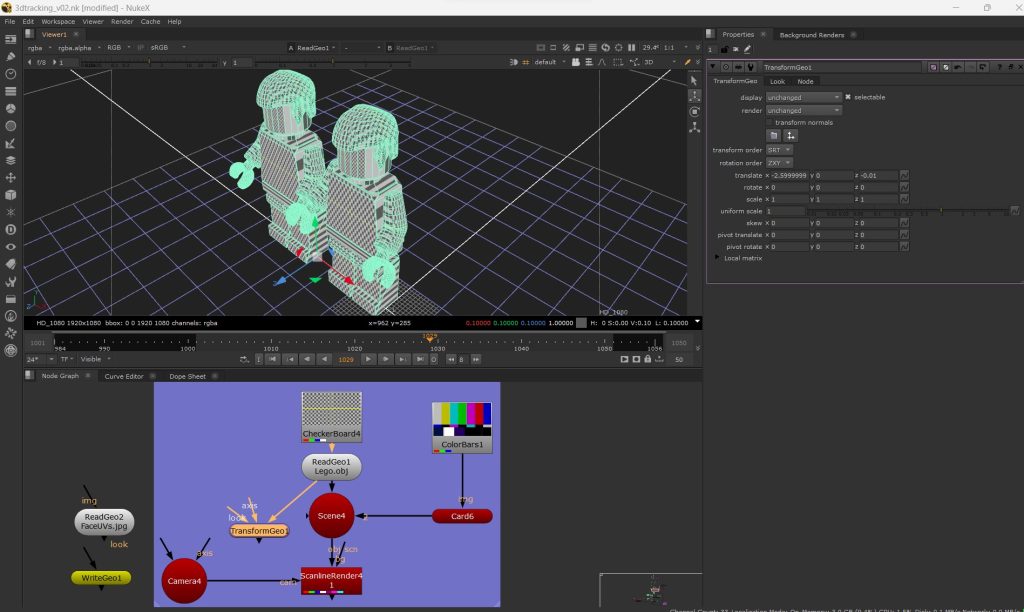The image size is (1024, 612).
Task: Click the Nuke logo in title bar
Action: pos(7,7)
